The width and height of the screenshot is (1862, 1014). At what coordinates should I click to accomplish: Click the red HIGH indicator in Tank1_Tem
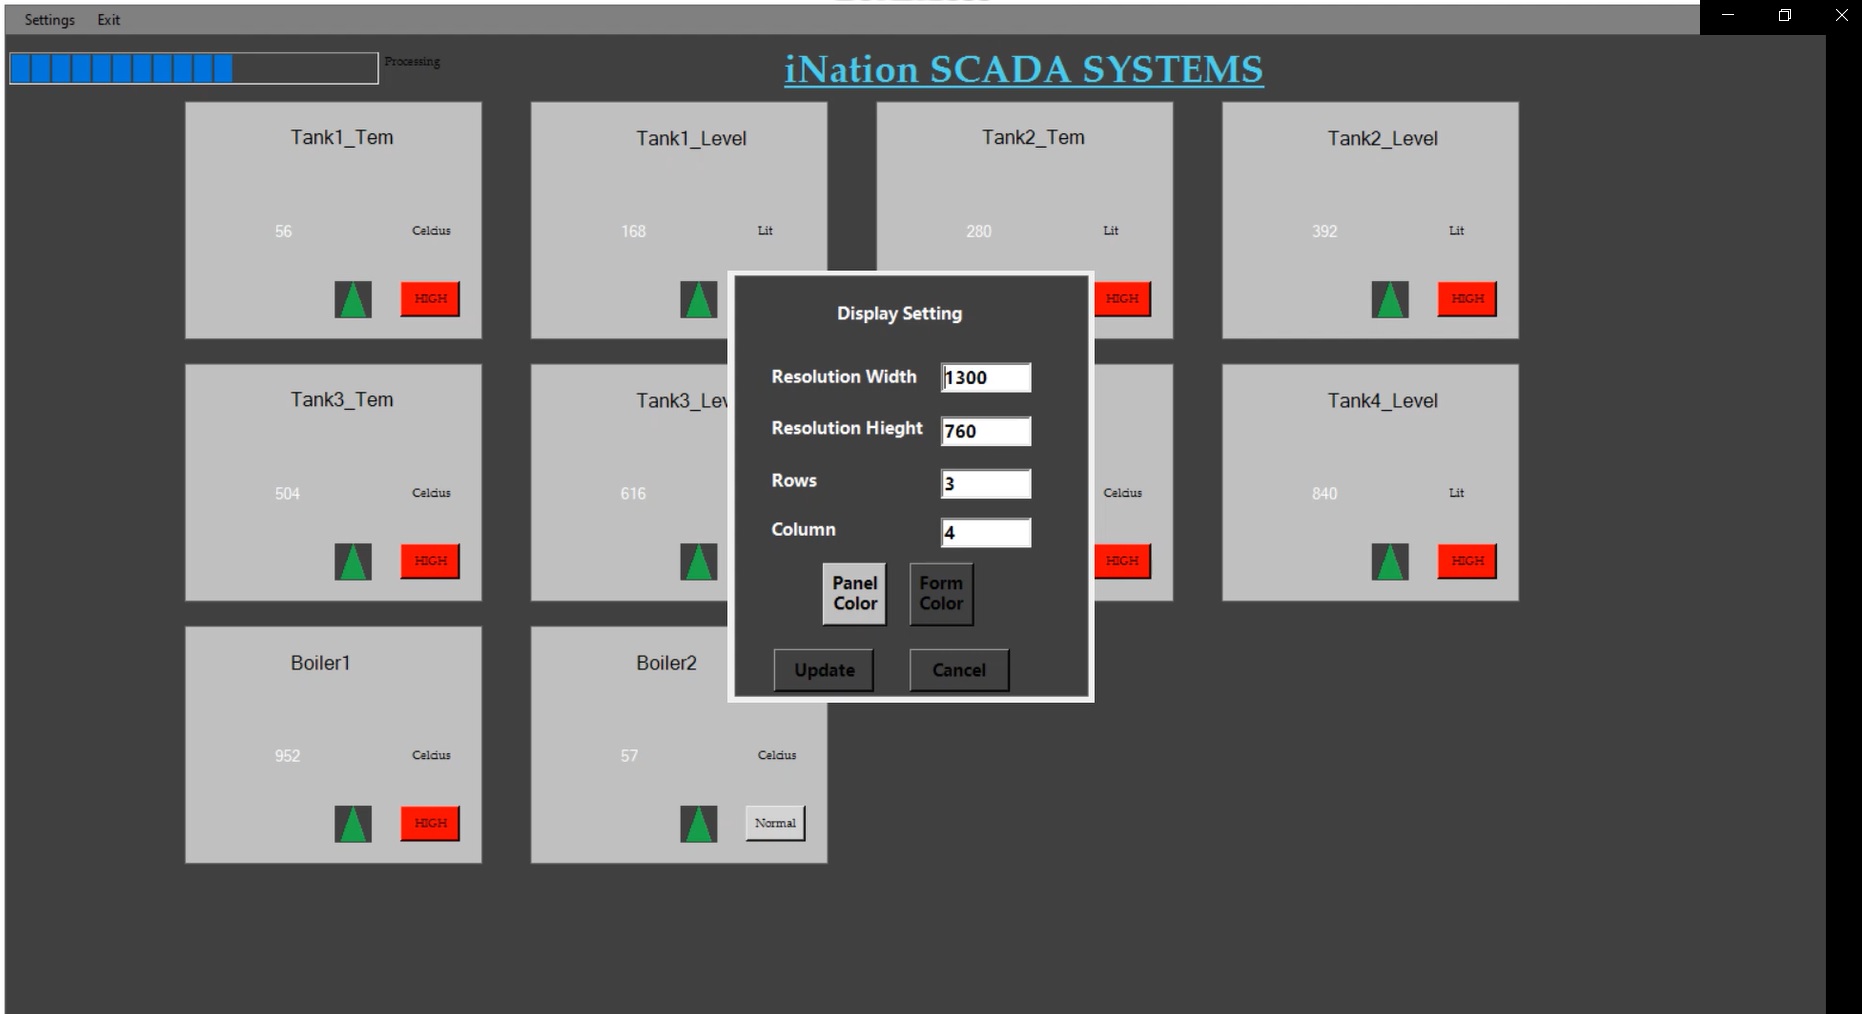(430, 299)
